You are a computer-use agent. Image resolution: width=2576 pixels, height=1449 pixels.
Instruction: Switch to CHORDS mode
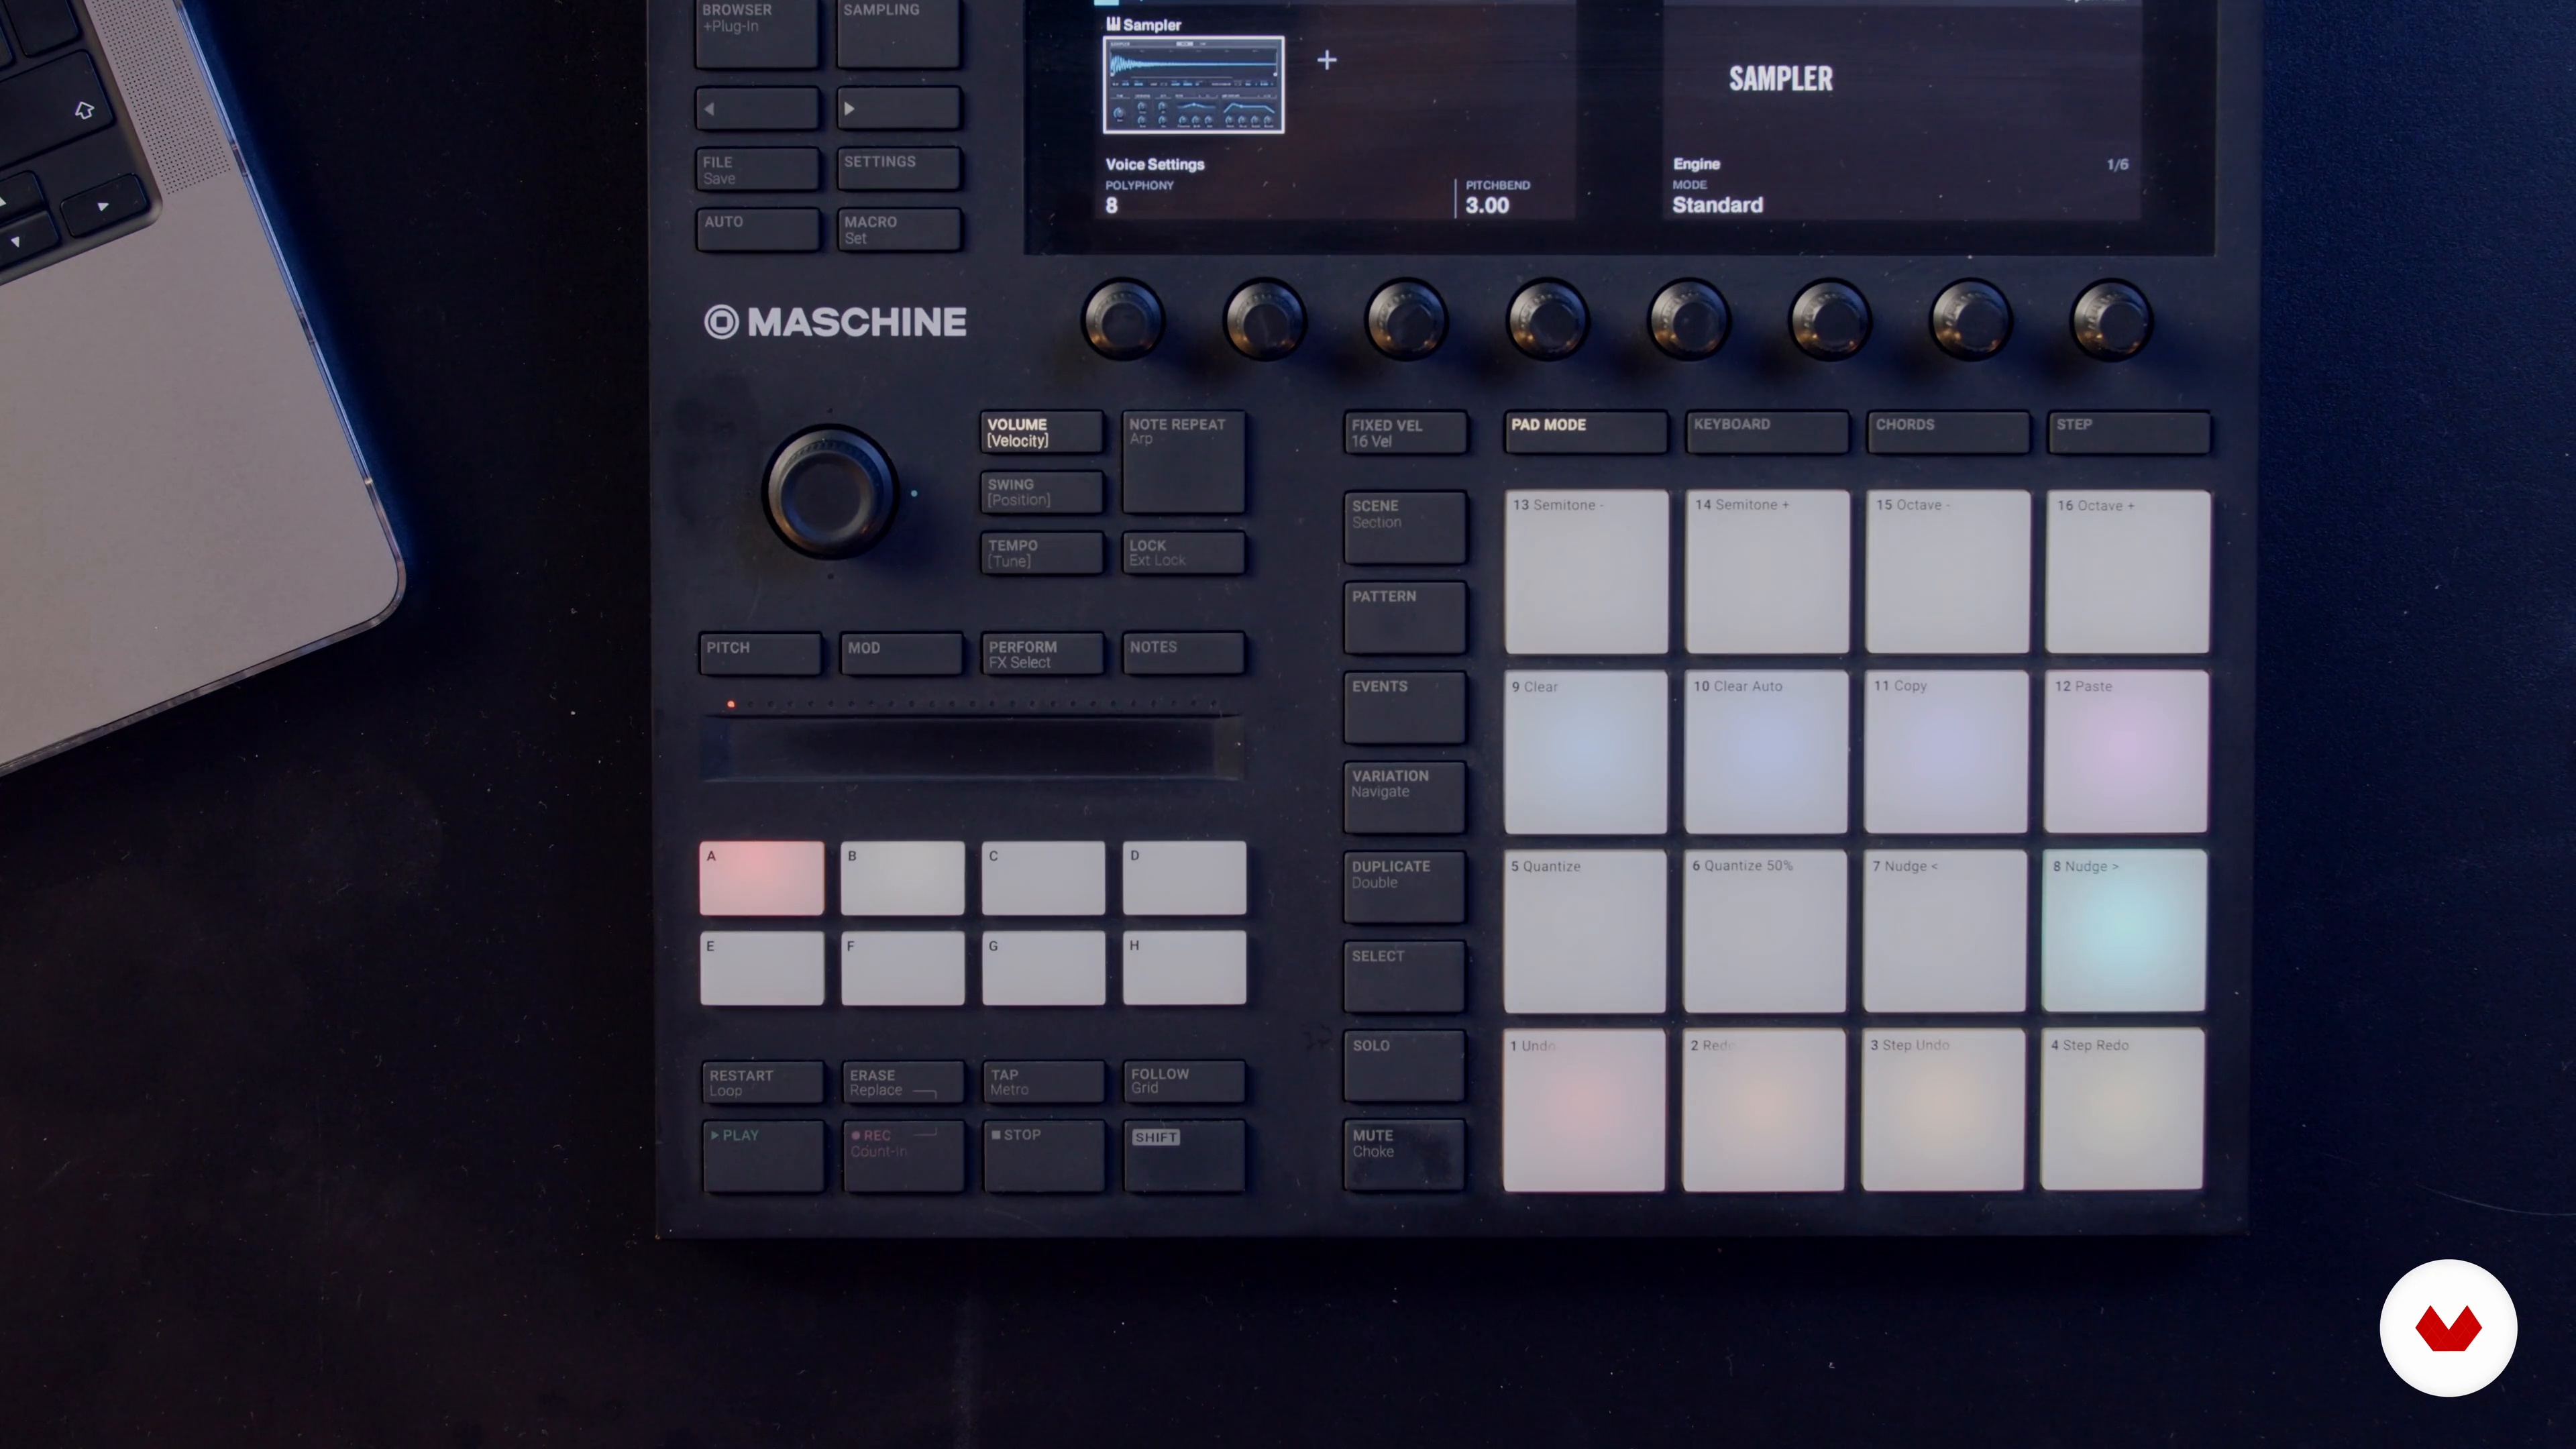pos(1949,432)
